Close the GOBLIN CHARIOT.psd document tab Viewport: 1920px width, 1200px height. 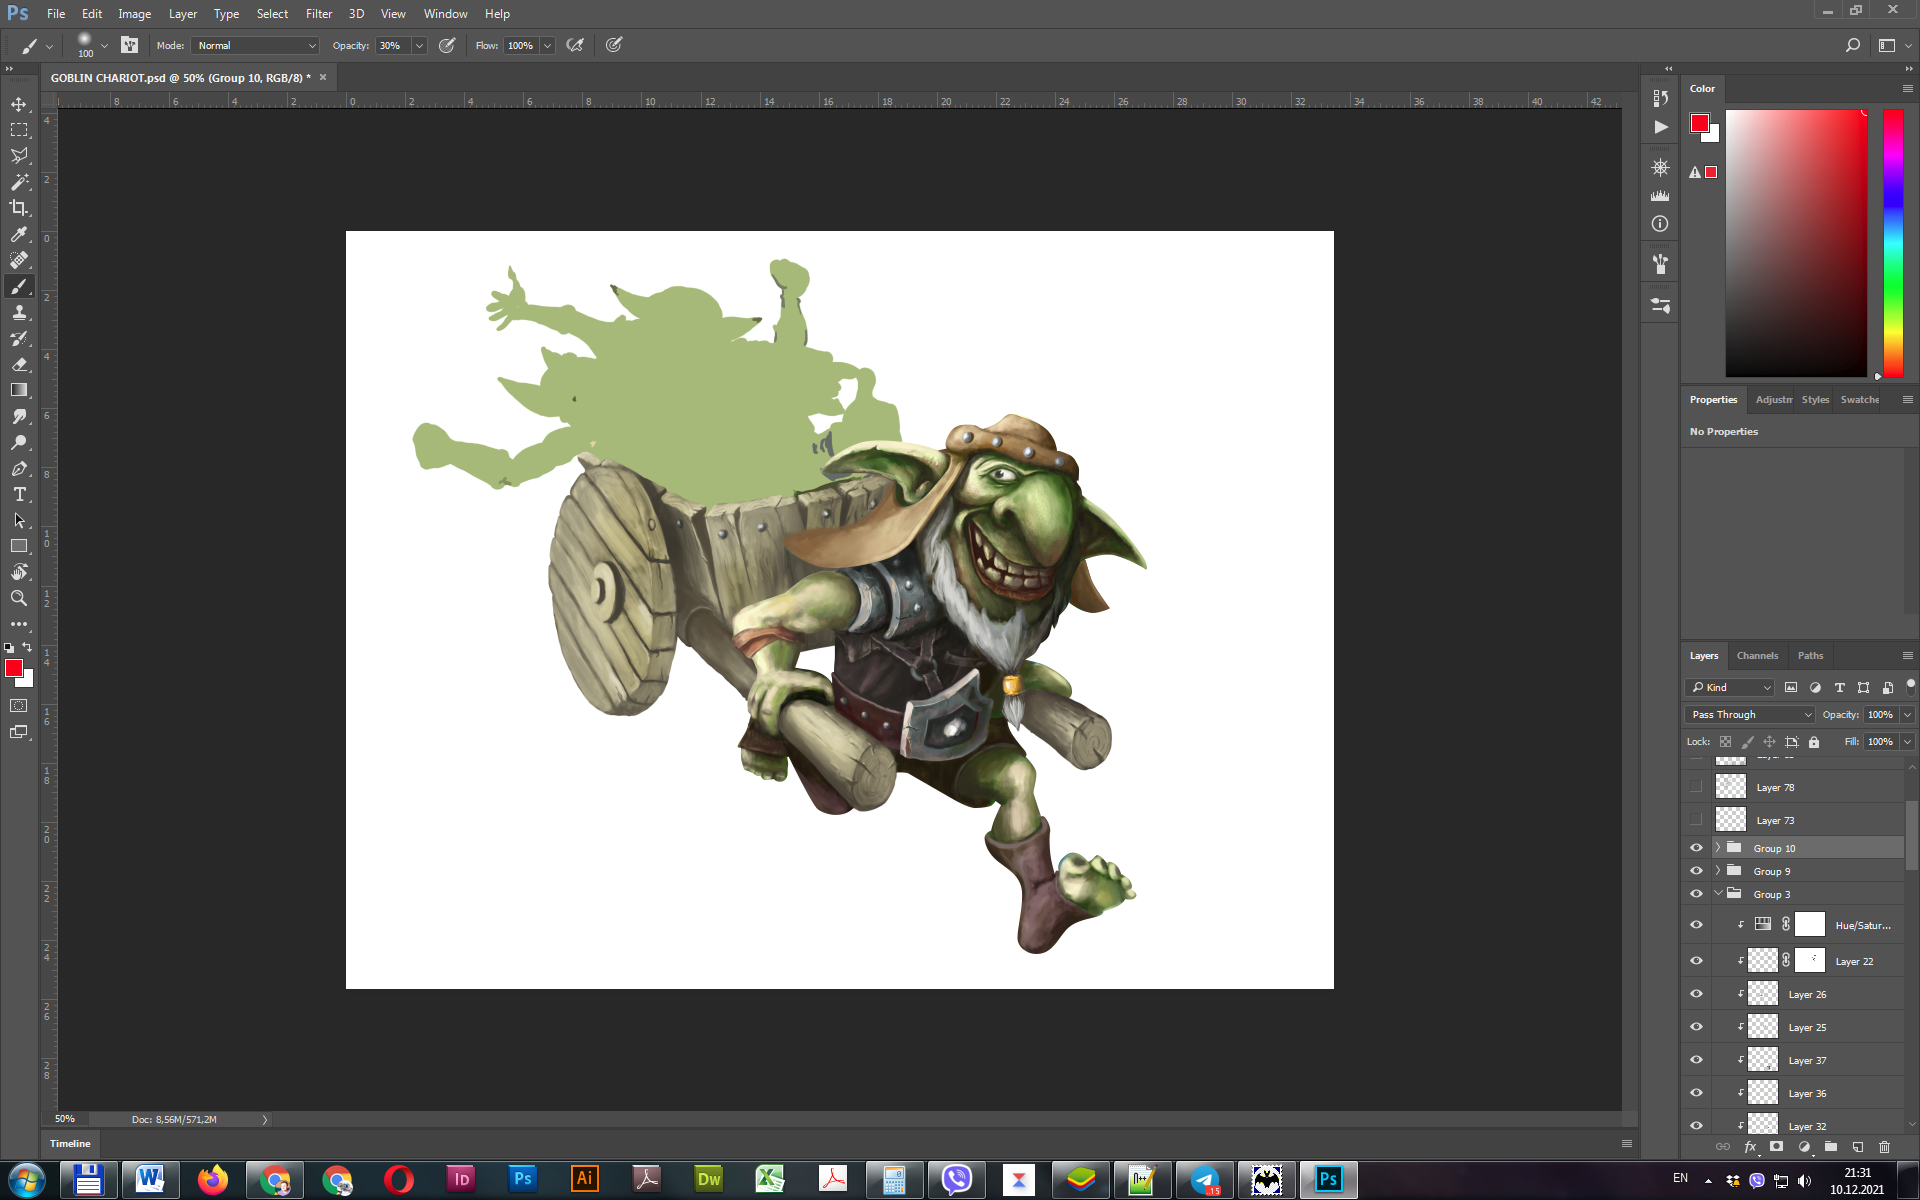click(323, 77)
